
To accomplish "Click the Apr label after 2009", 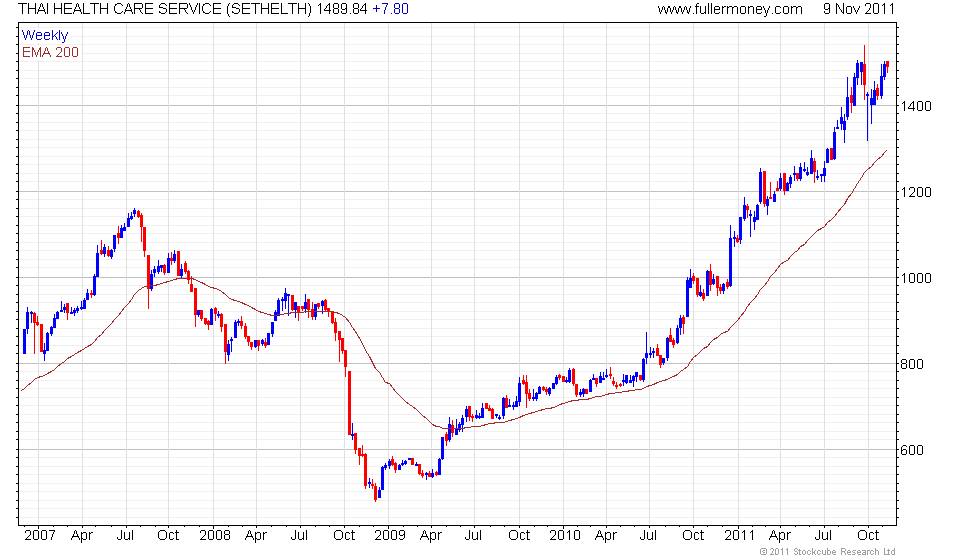I will [431, 536].
